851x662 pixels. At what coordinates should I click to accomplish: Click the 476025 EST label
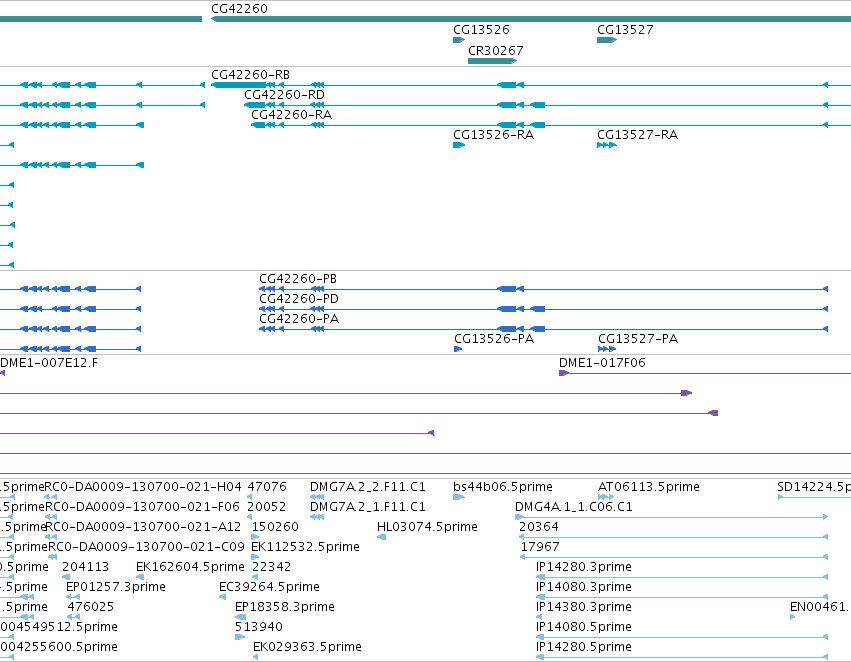click(x=91, y=608)
